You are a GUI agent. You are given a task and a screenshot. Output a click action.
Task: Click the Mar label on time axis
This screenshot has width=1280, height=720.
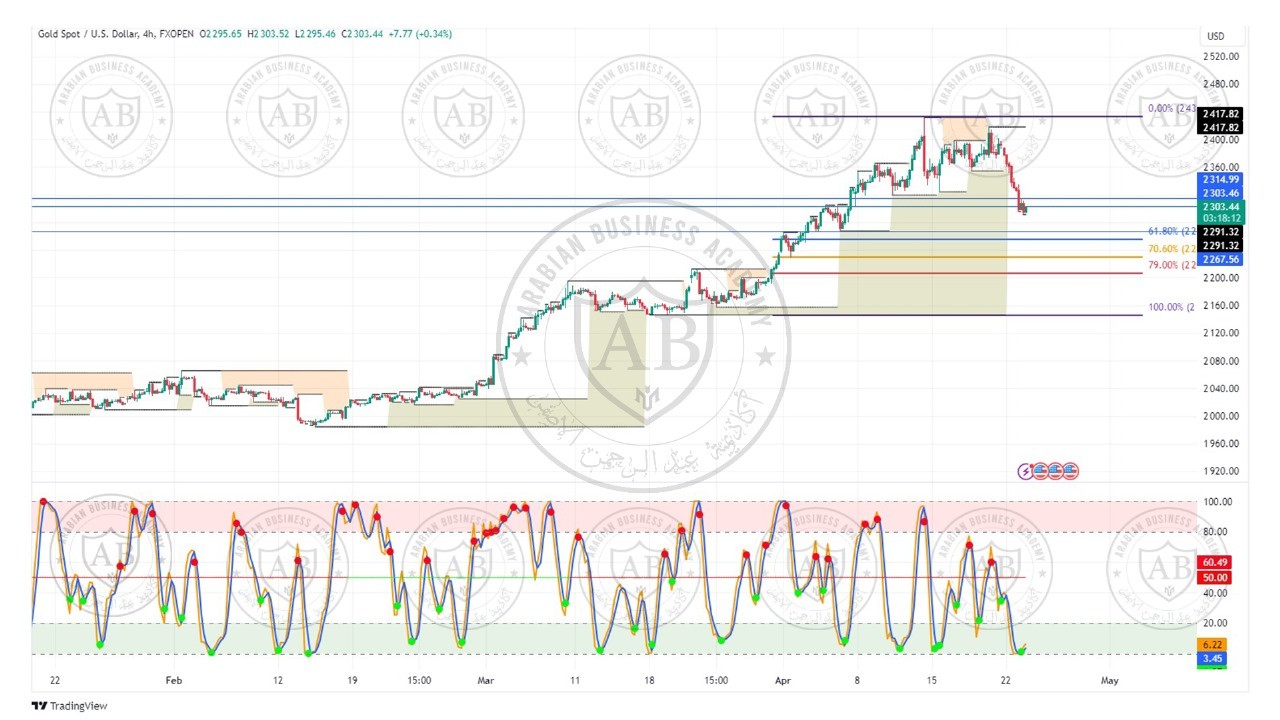(486, 680)
